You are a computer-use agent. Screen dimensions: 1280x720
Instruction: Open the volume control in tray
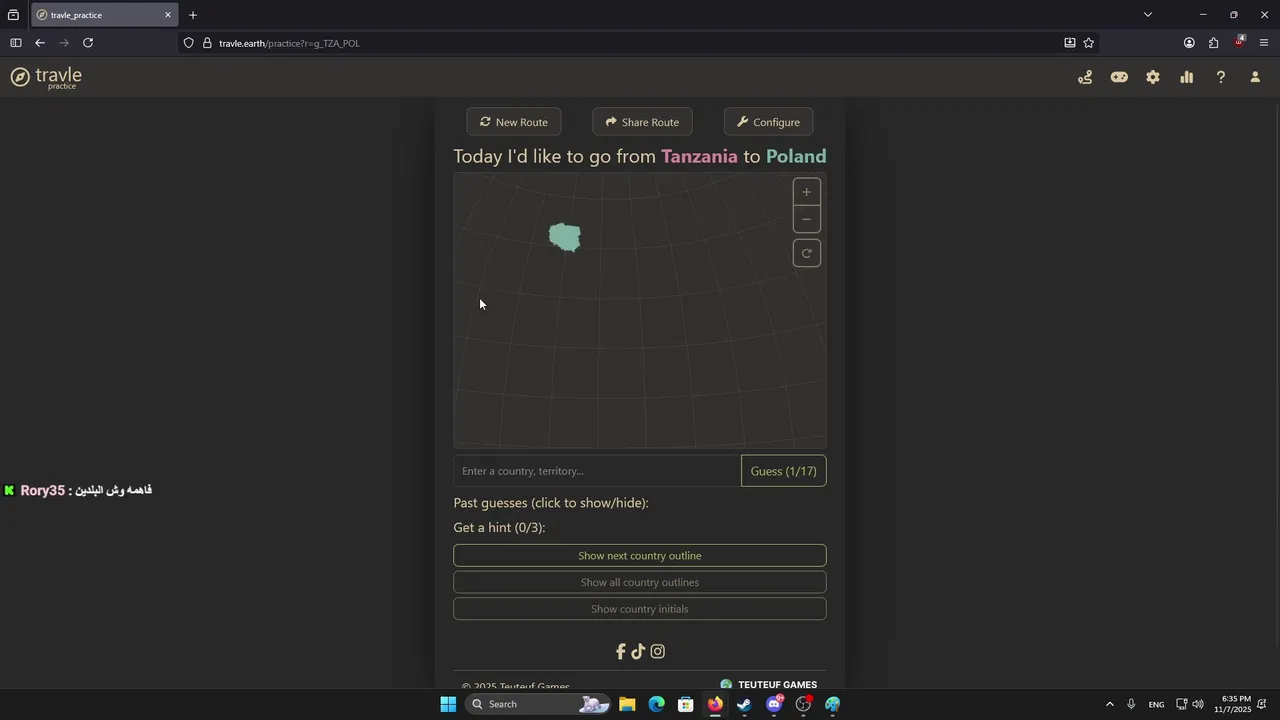(1198, 704)
